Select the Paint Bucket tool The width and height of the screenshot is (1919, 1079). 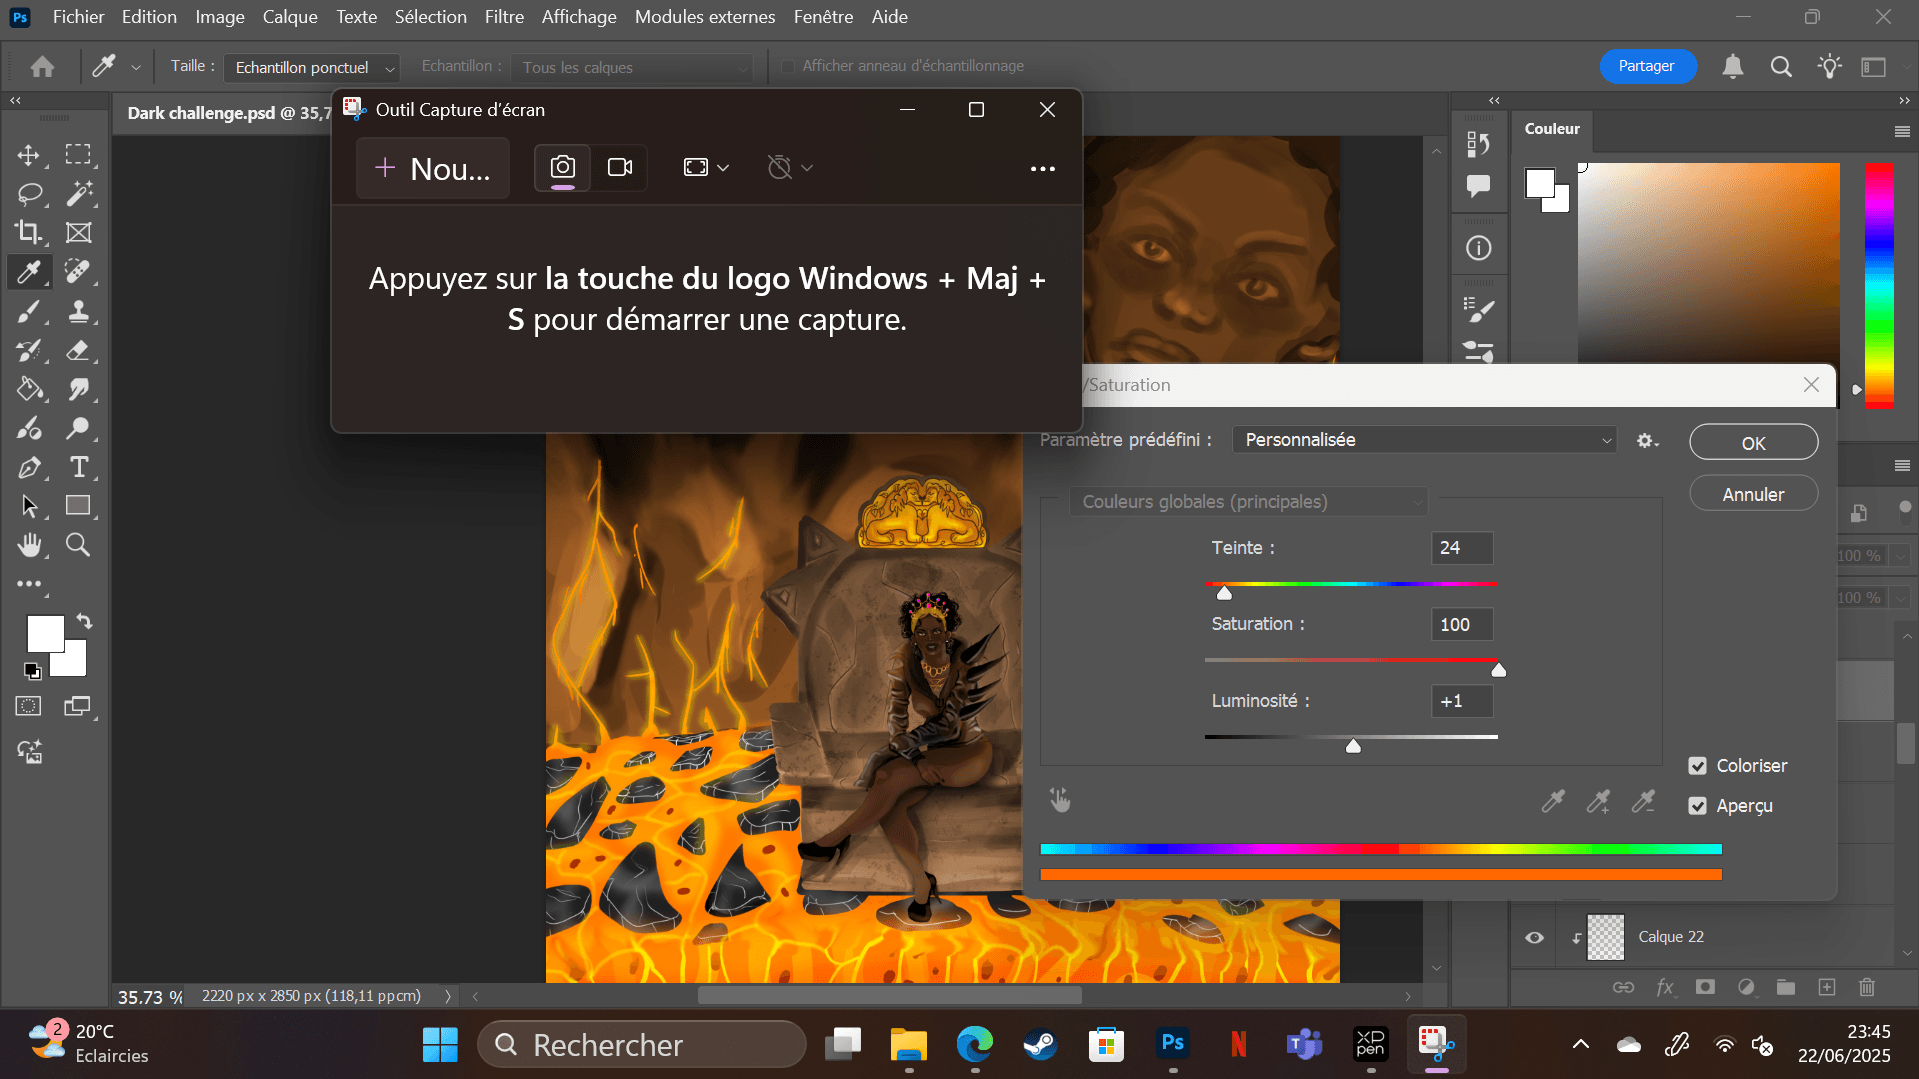point(29,389)
